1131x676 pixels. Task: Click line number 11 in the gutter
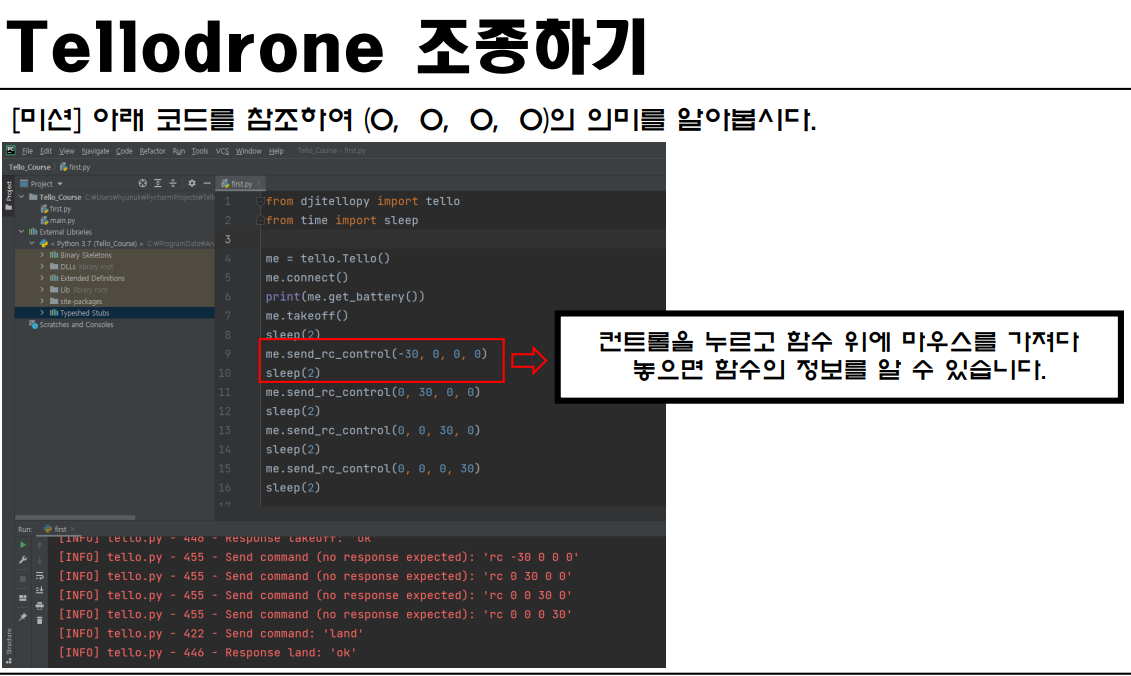coord(225,392)
